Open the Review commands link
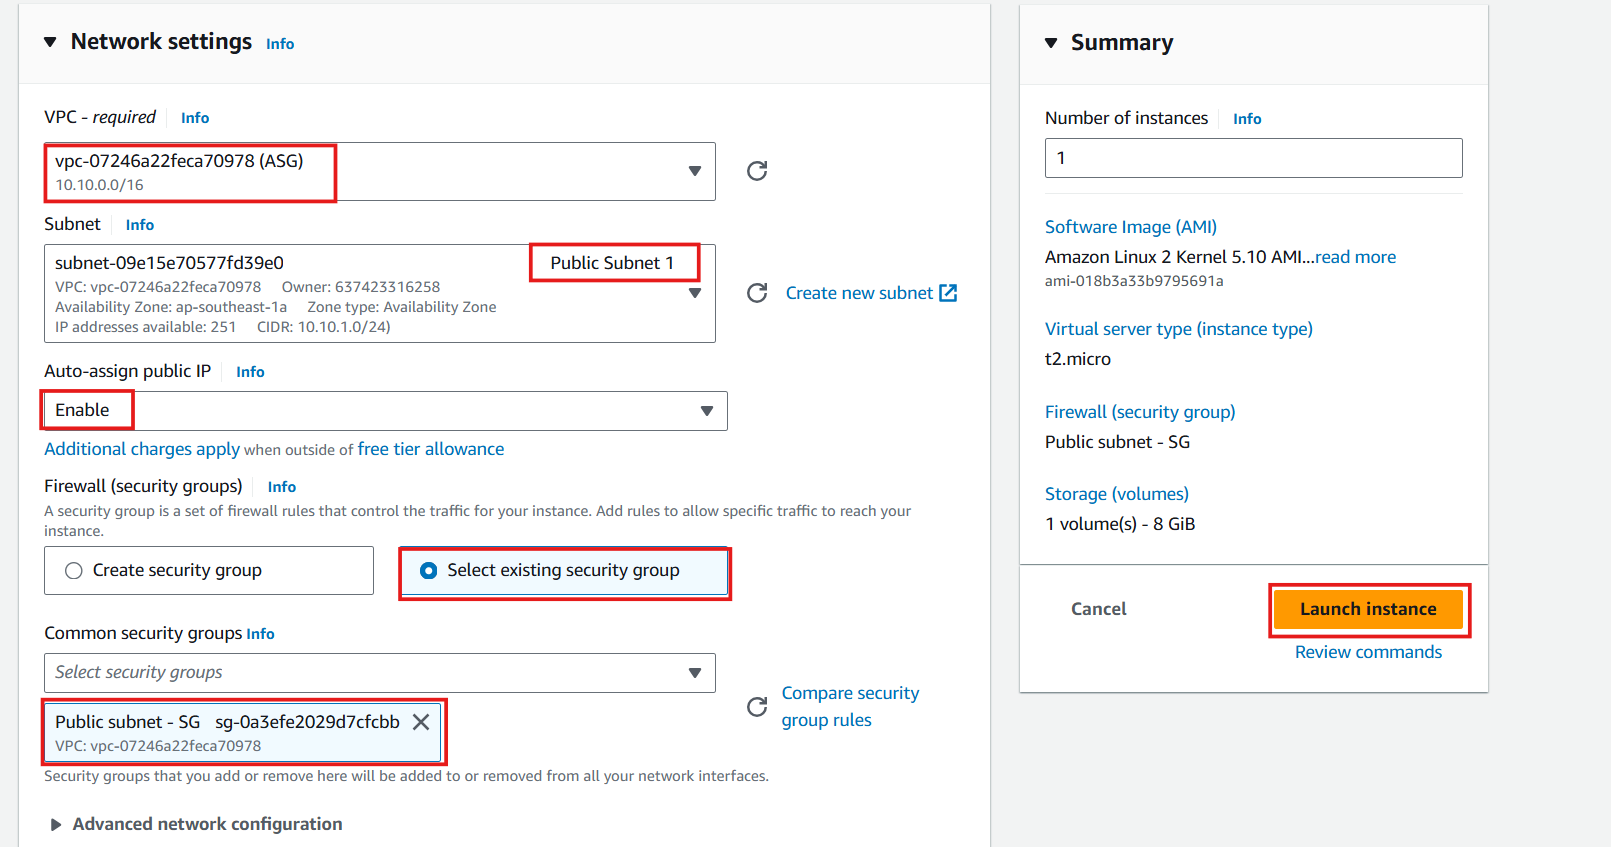The image size is (1611, 847). [x=1368, y=652]
